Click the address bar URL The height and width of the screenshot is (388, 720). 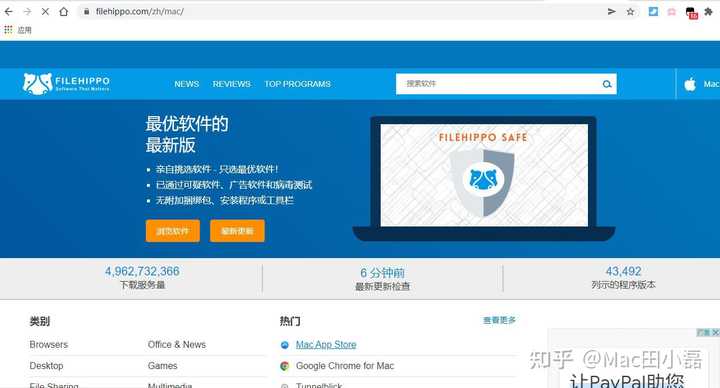point(140,11)
